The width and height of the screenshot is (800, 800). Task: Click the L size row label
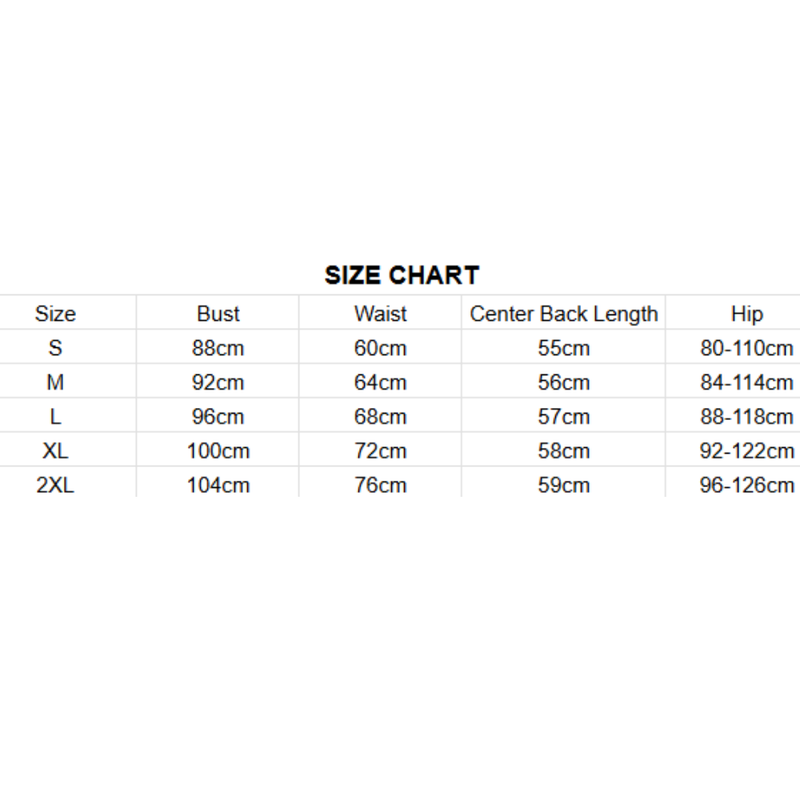pyautogui.click(x=55, y=417)
